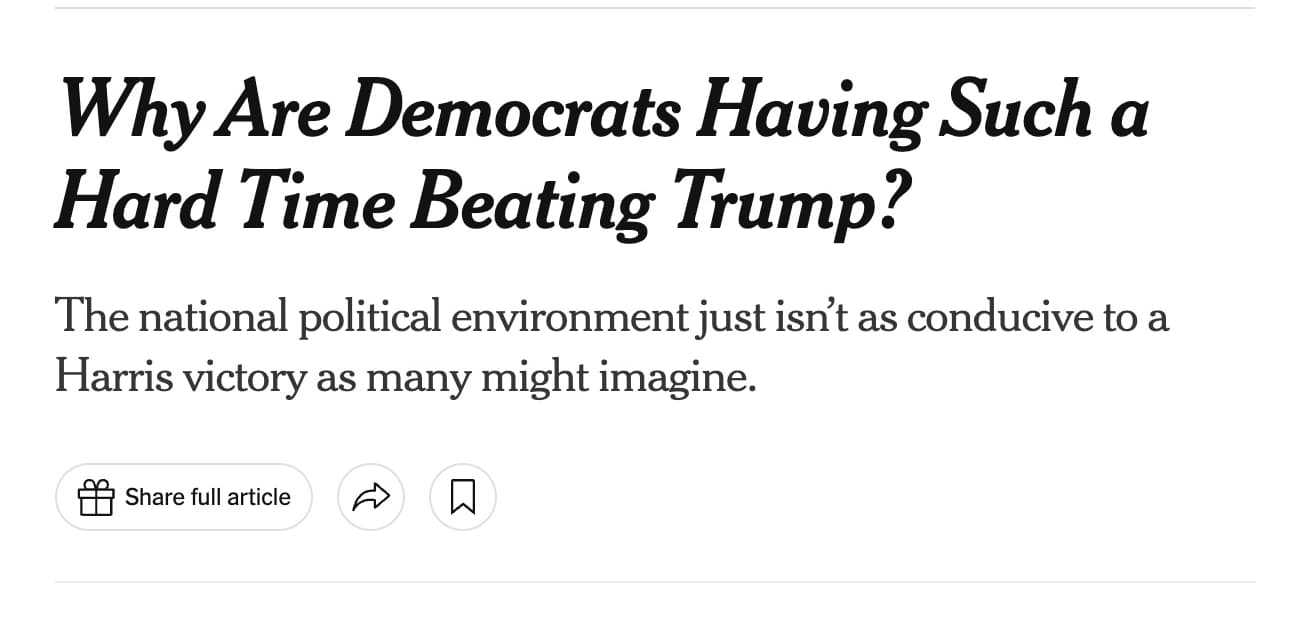Image resolution: width=1292 pixels, height=630 pixels.
Task: Click the horizontal divider below share buttons
Action: click(655, 582)
